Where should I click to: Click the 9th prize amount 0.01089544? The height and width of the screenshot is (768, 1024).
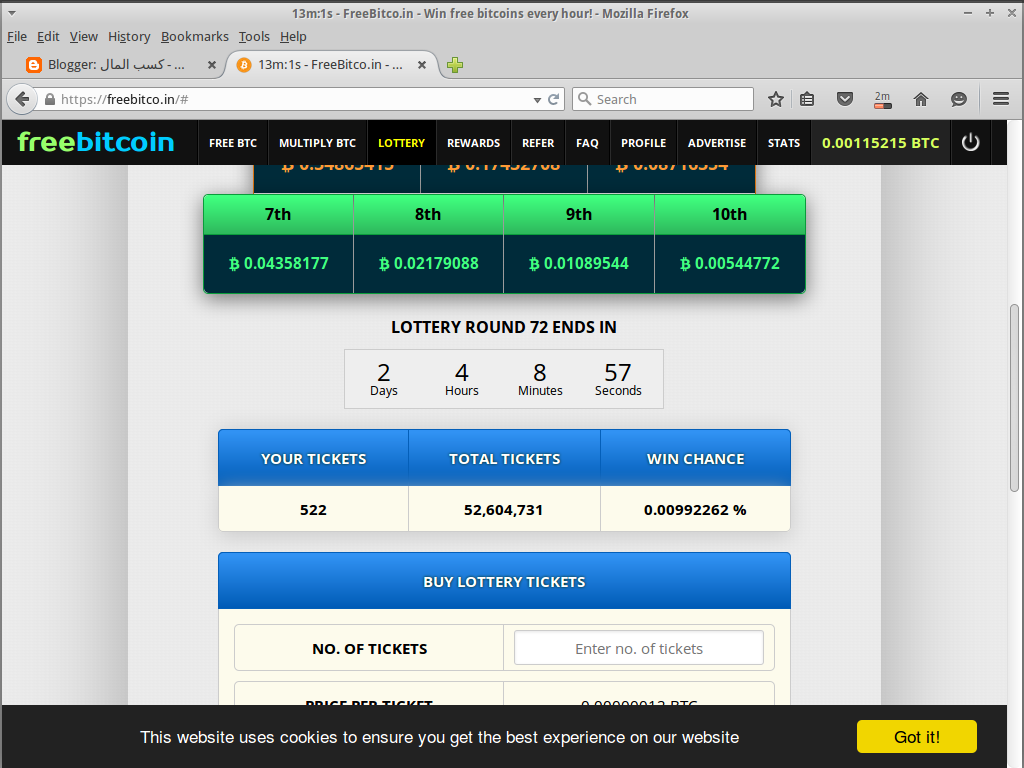[579, 264]
